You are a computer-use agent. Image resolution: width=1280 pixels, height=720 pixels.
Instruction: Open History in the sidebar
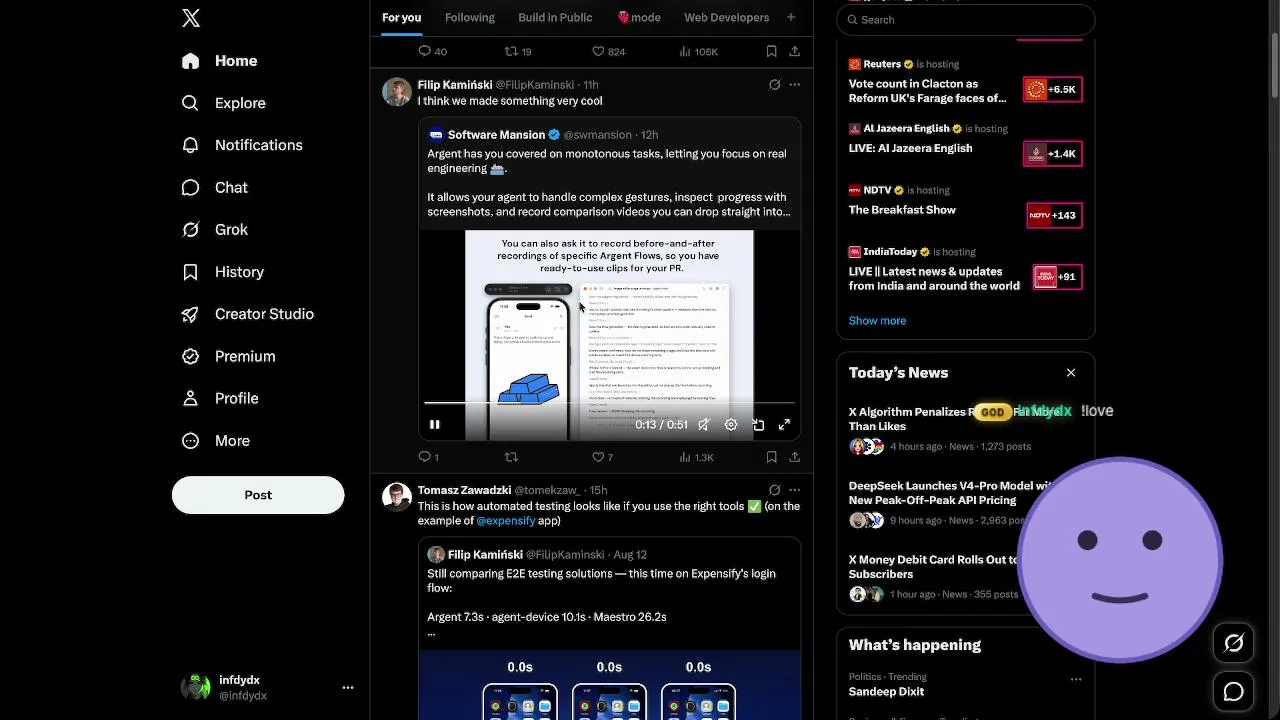223,272
